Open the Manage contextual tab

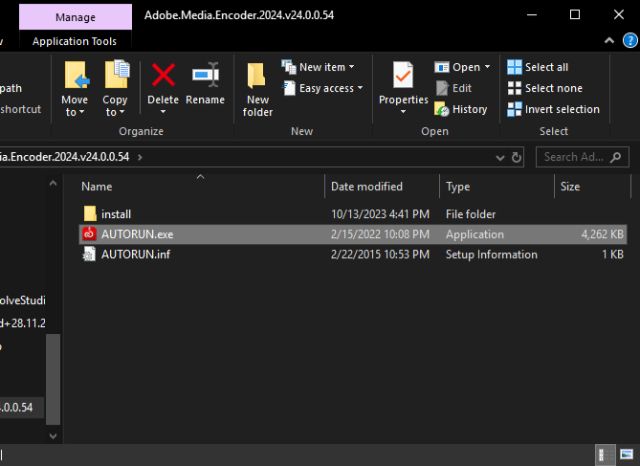pyautogui.click(x=76, y=17)
